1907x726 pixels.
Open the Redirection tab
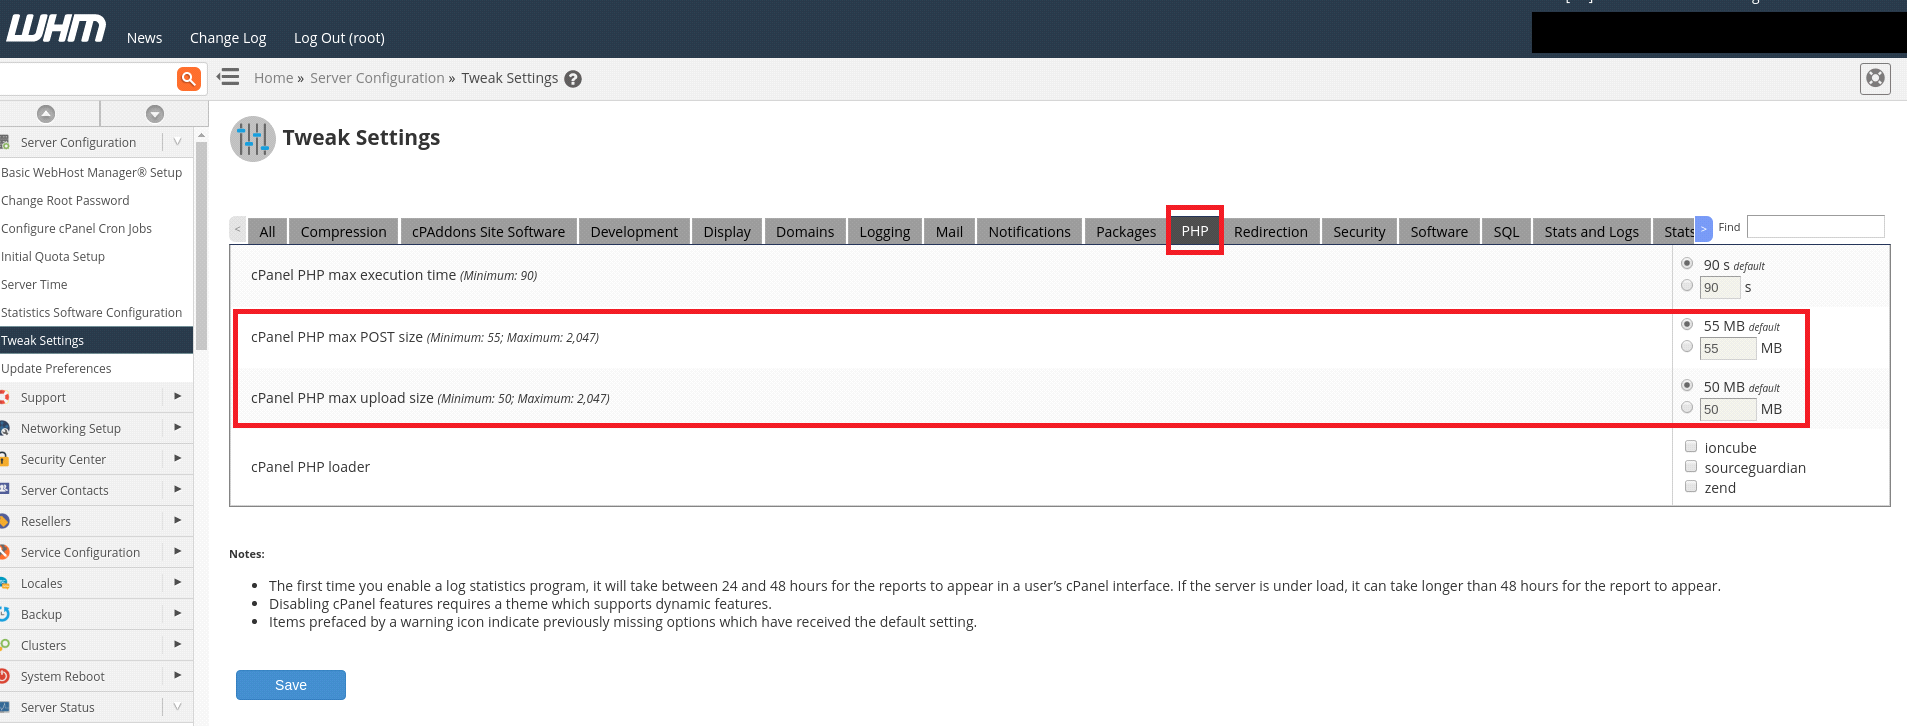[x=1270, y=231]
